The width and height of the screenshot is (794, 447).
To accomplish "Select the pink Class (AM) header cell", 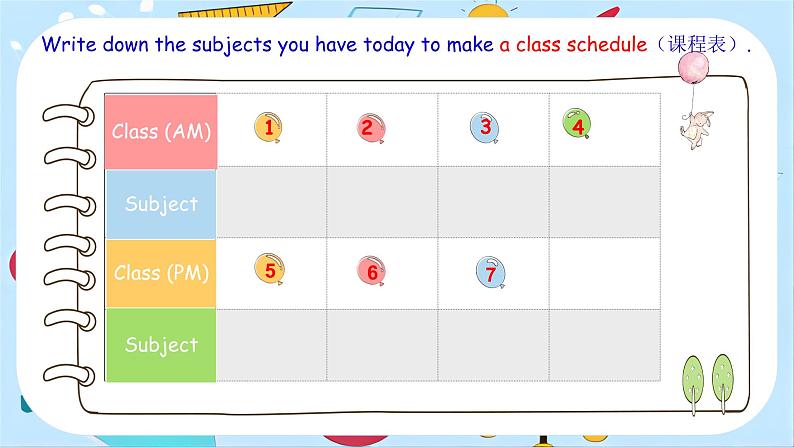I will pos(161,131).
